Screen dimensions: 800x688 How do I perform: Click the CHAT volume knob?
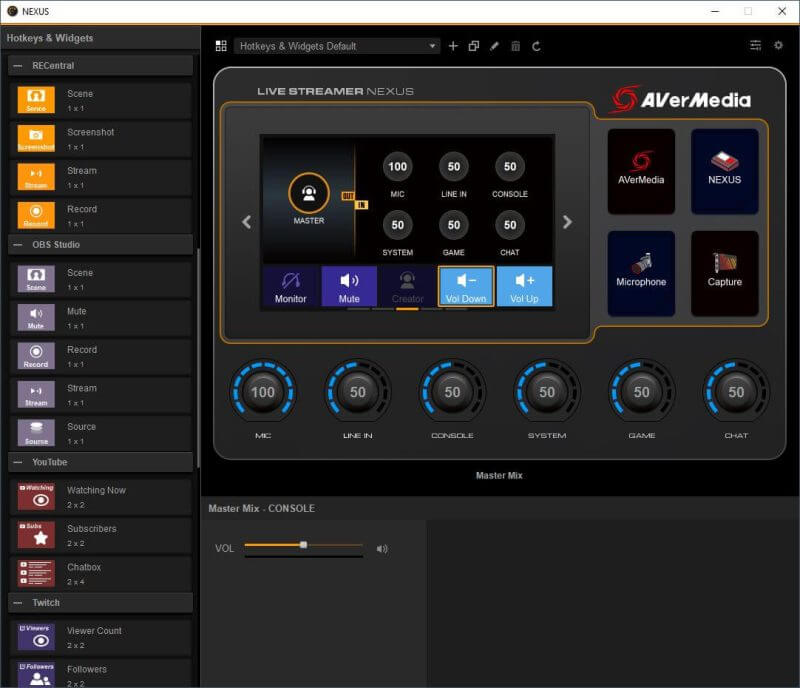pos(736,392)
